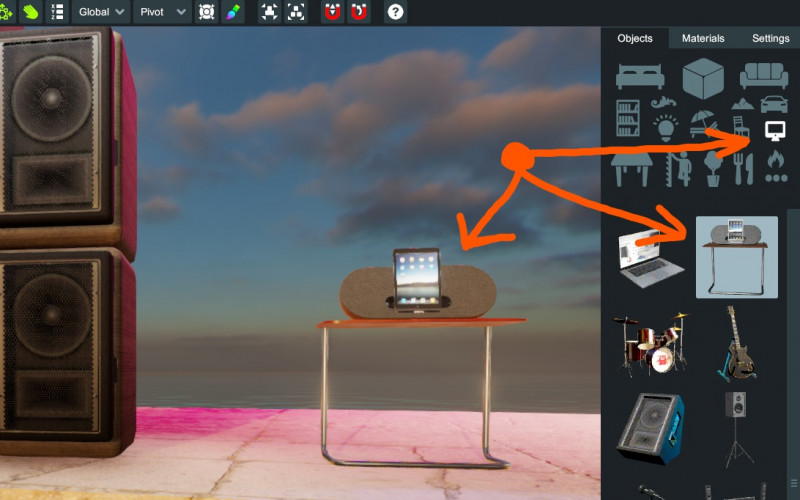Select the ornament decor category icon
This screenshot has height=500, width=800.
pyautogui.click(x=663, y=102)
